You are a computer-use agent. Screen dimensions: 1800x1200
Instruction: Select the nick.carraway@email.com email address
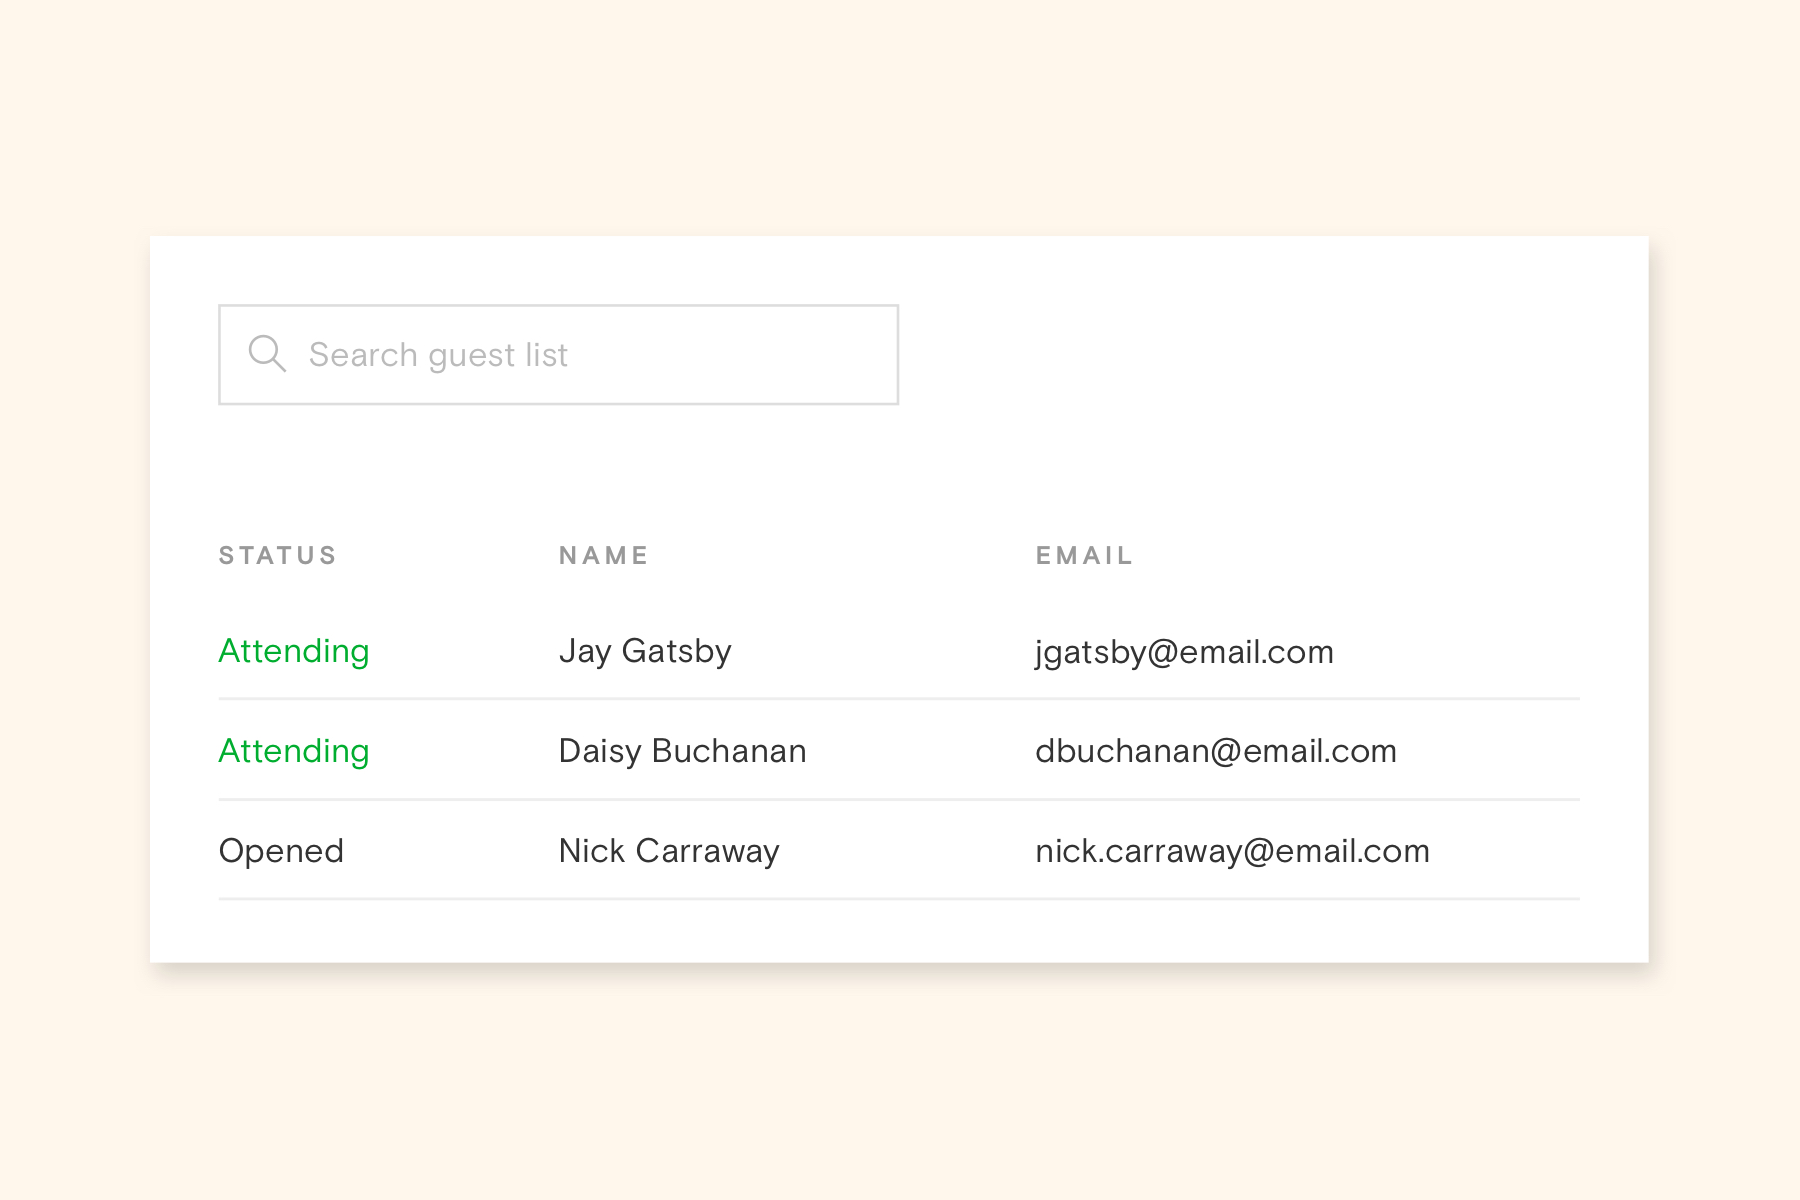point(1232,851)
